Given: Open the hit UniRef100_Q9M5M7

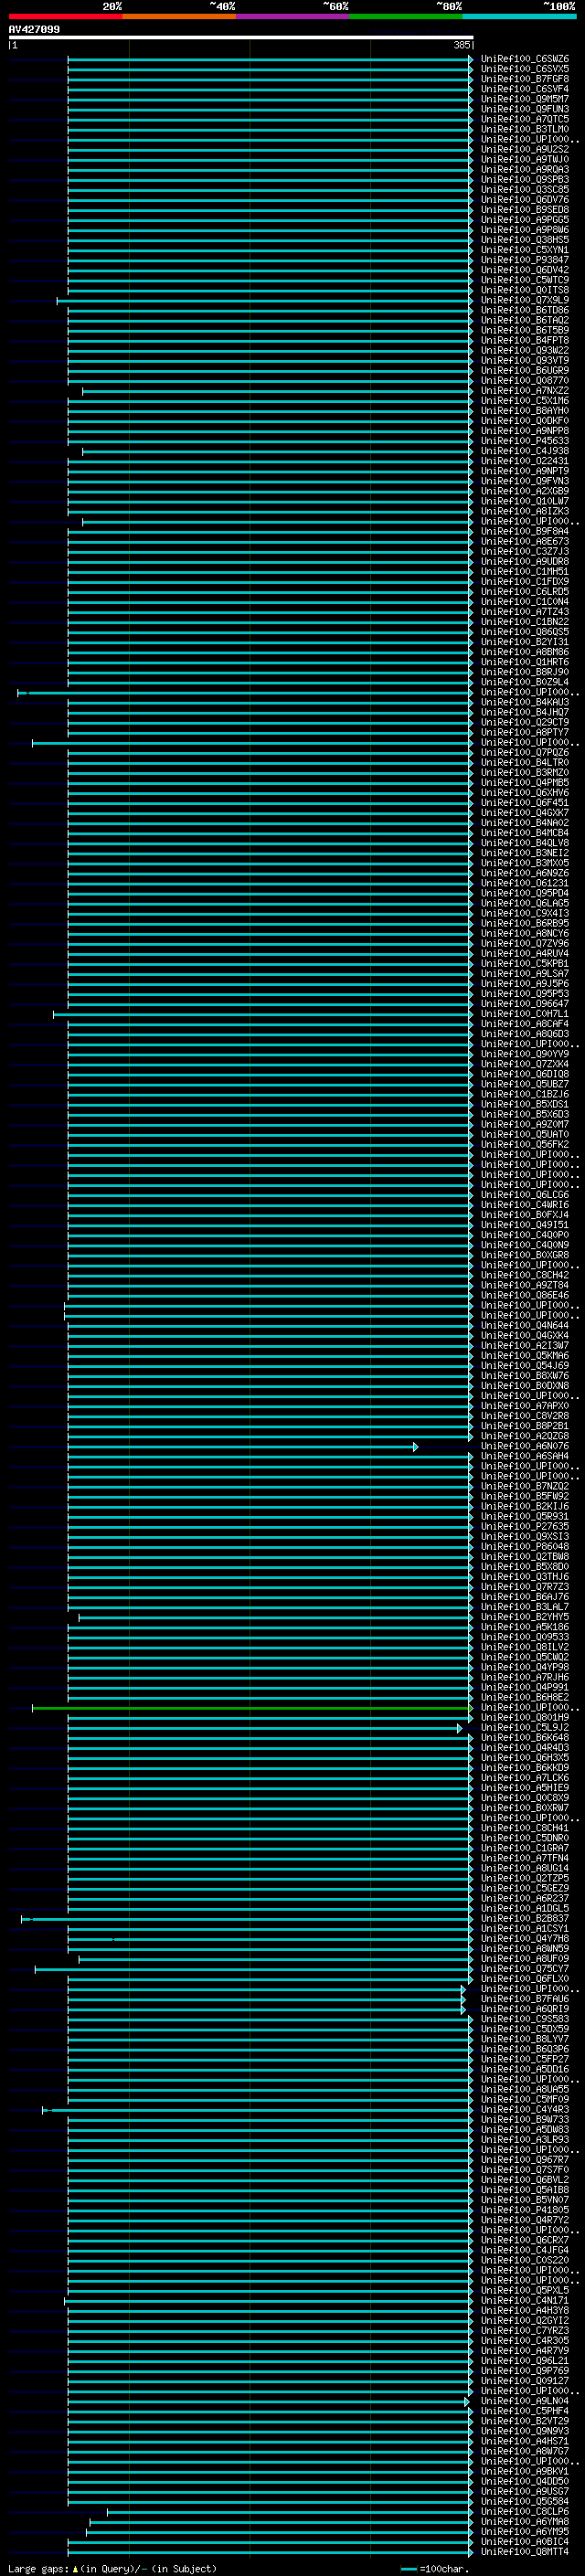Looking at the screenshot, I should tap(525, 99).
